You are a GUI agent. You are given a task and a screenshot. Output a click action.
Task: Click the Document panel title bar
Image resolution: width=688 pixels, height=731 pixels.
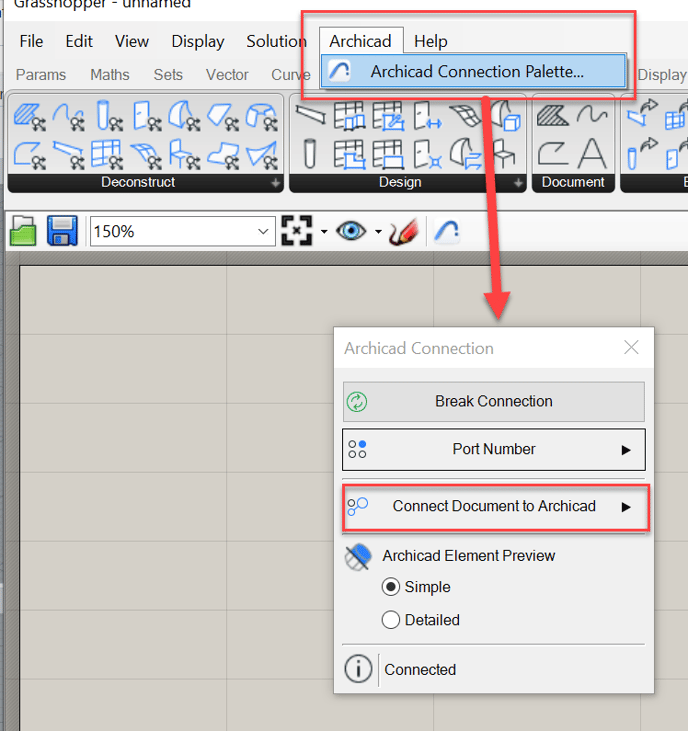[573, 183]
